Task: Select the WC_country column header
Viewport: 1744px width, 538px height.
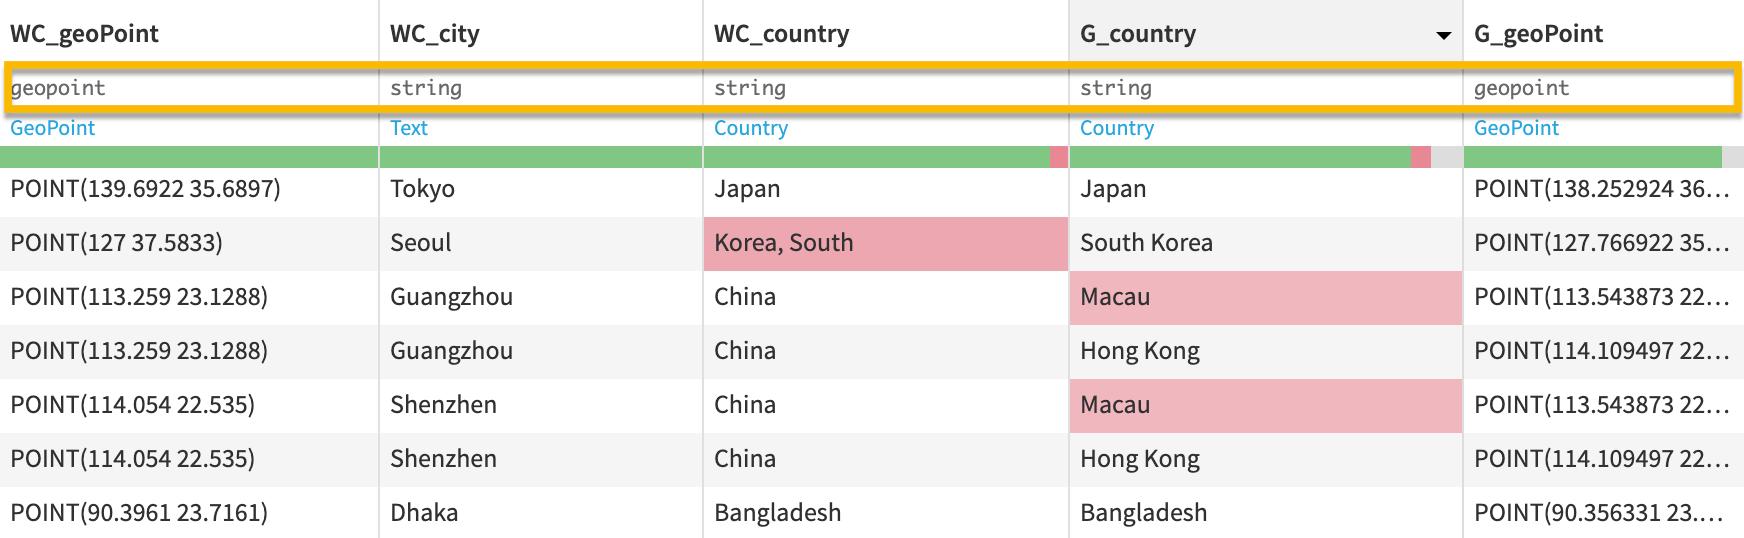Action: click(x=781, y=34)
